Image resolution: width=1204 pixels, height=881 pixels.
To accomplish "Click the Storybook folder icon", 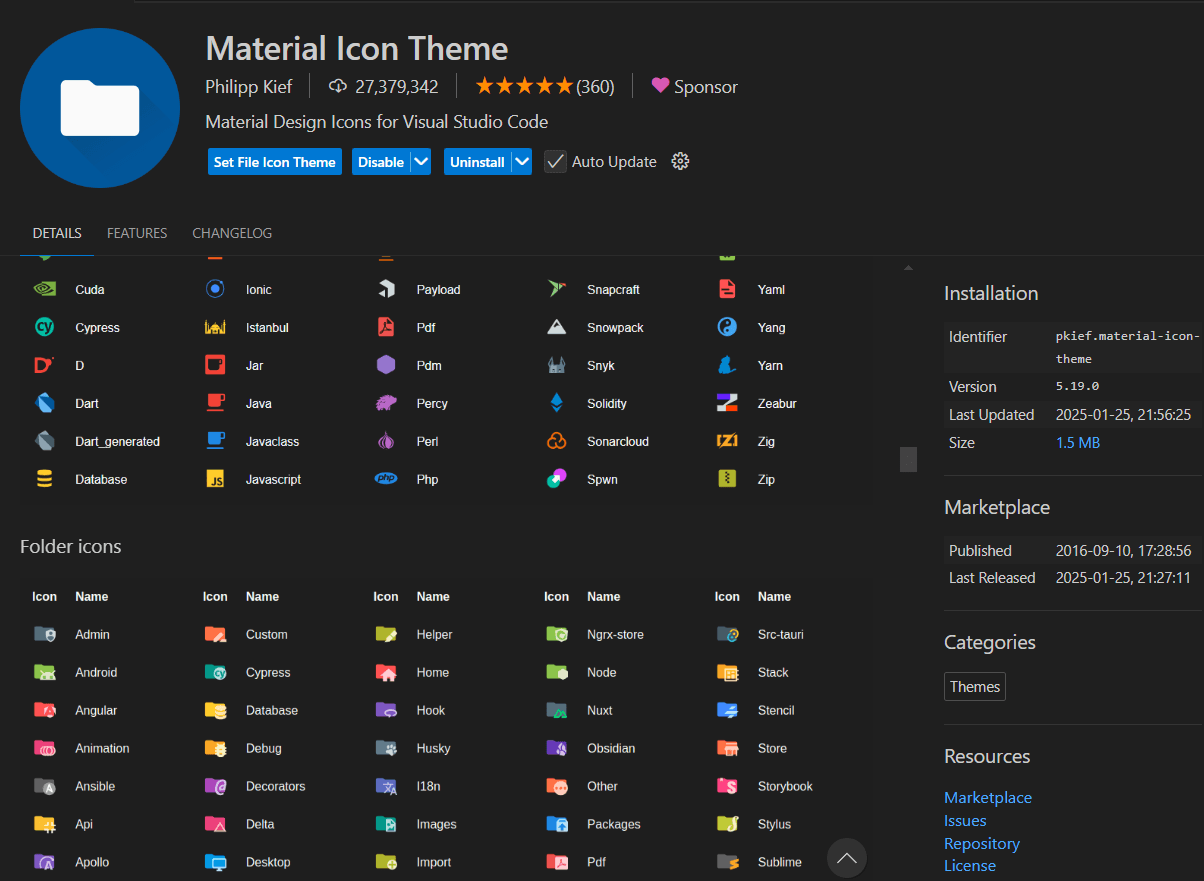I will [727, 786].
